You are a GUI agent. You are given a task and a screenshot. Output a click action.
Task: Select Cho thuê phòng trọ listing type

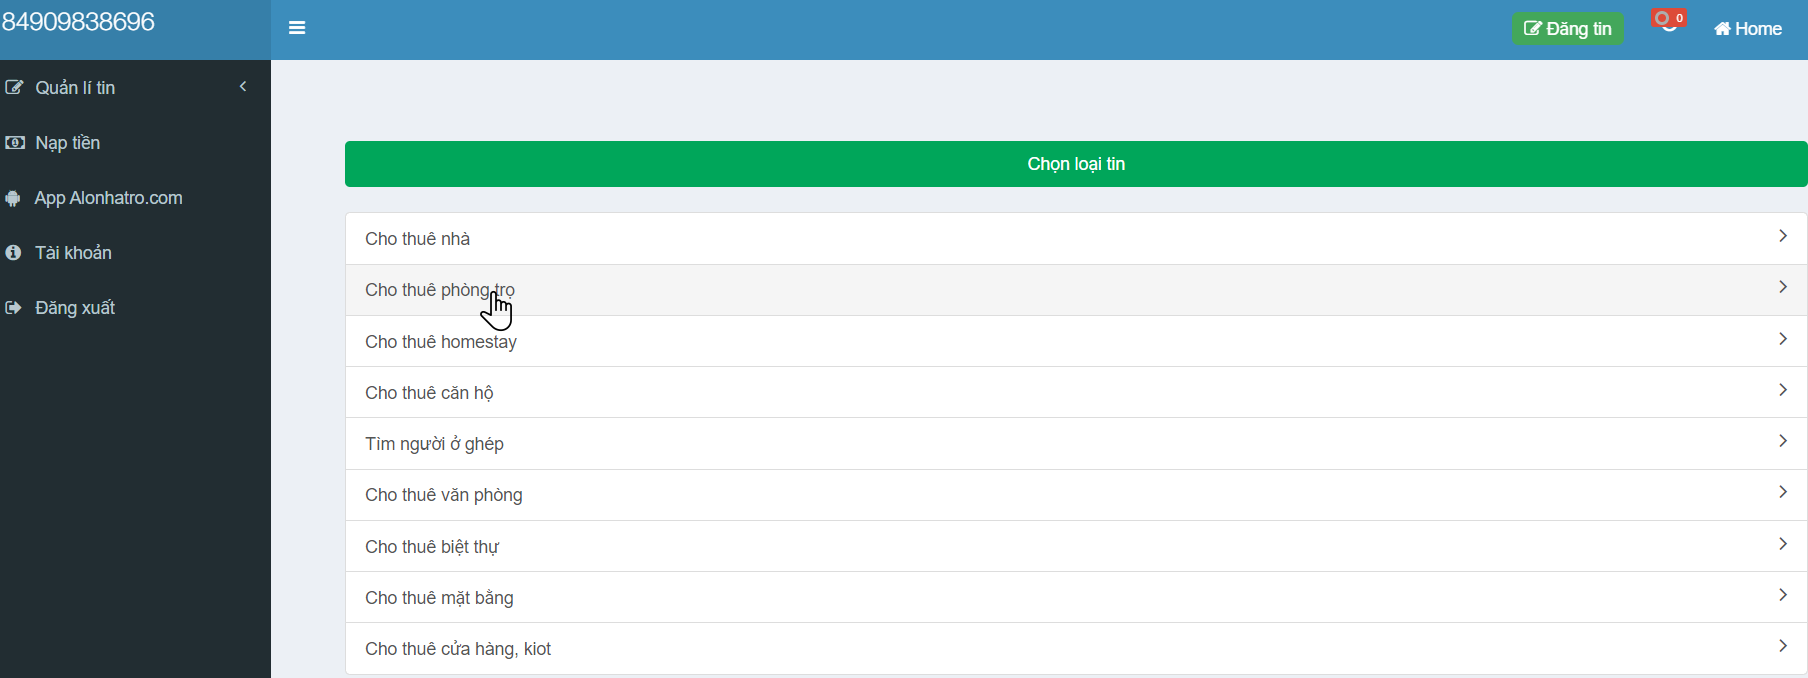(x=440, y=290)
